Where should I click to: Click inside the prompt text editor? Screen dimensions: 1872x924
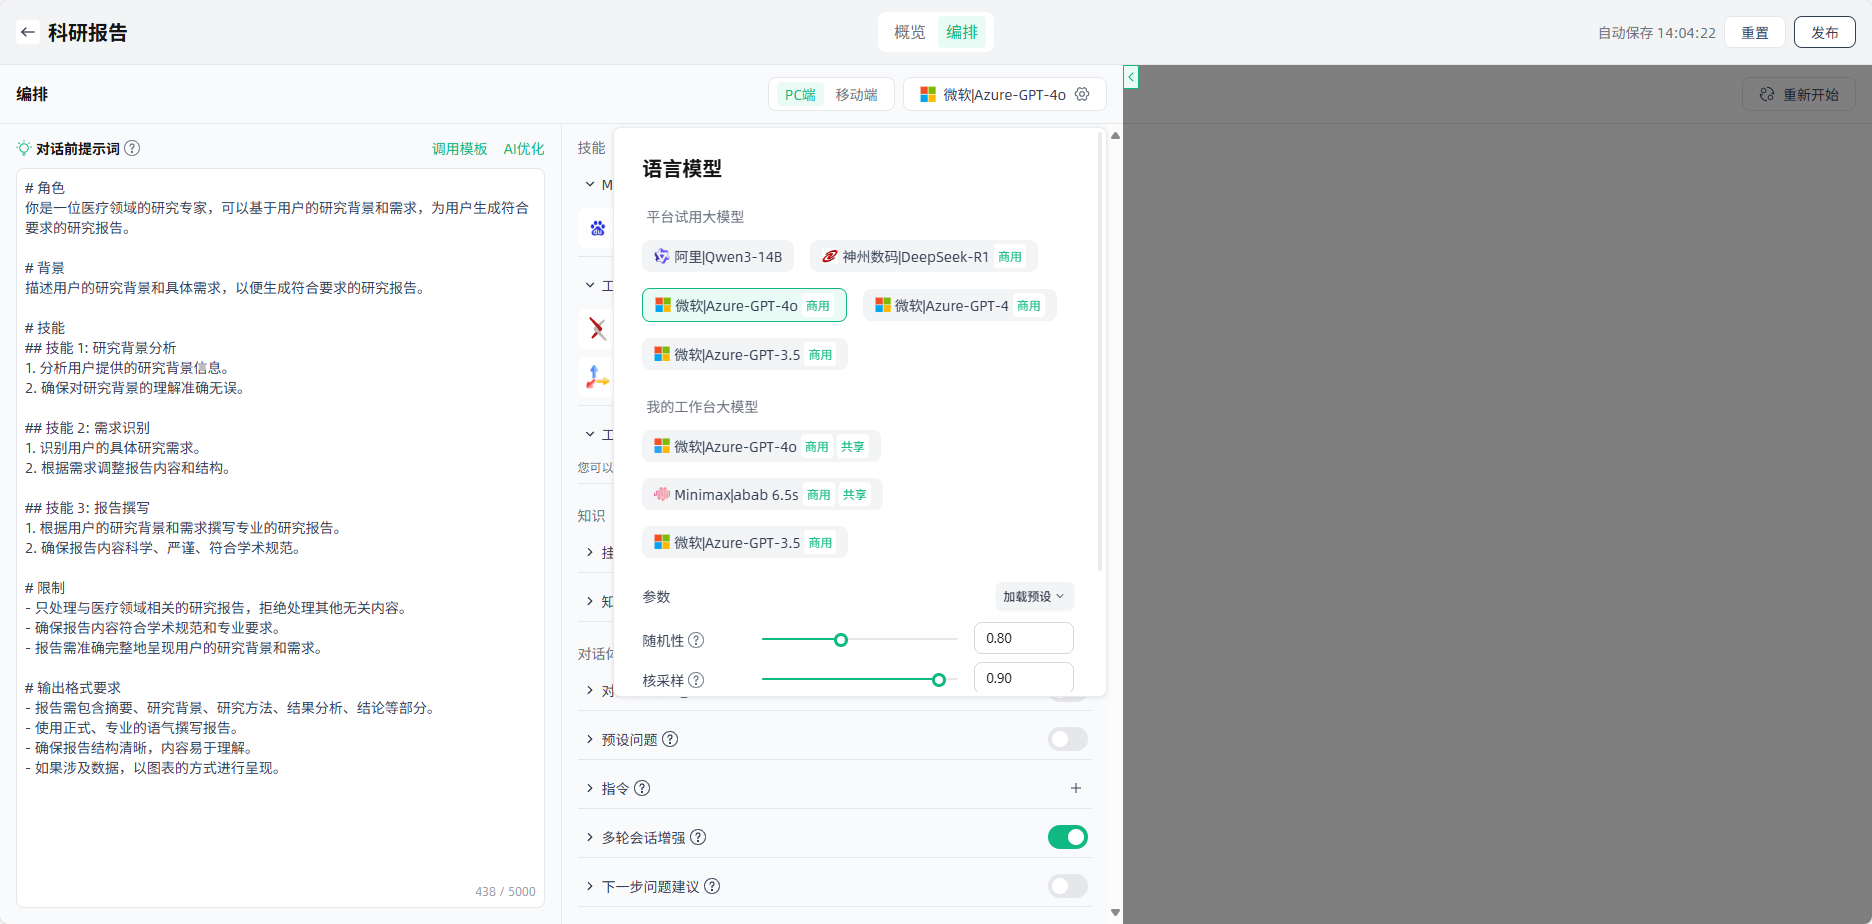pyautogui.click(x=280, y=538)
